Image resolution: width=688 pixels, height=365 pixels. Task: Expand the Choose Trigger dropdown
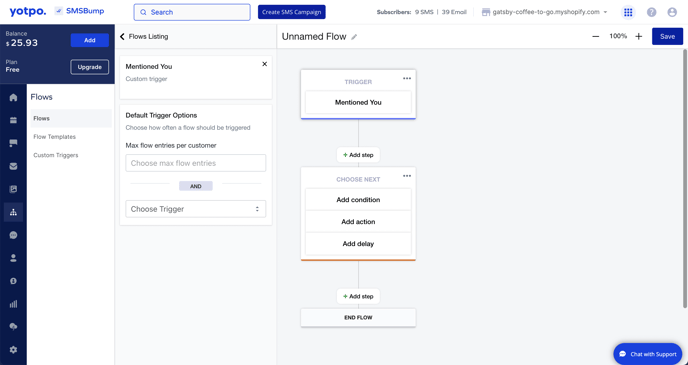click(196, 209)
